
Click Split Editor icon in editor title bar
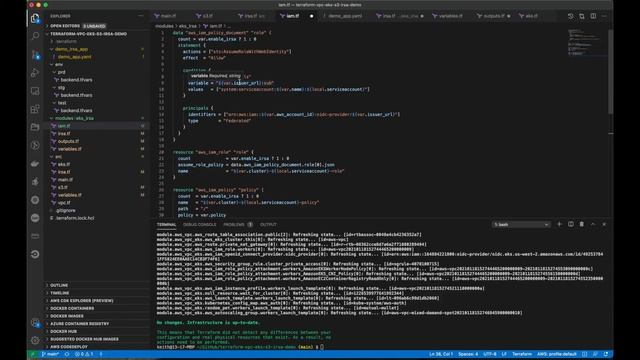[x=593, y=16]
